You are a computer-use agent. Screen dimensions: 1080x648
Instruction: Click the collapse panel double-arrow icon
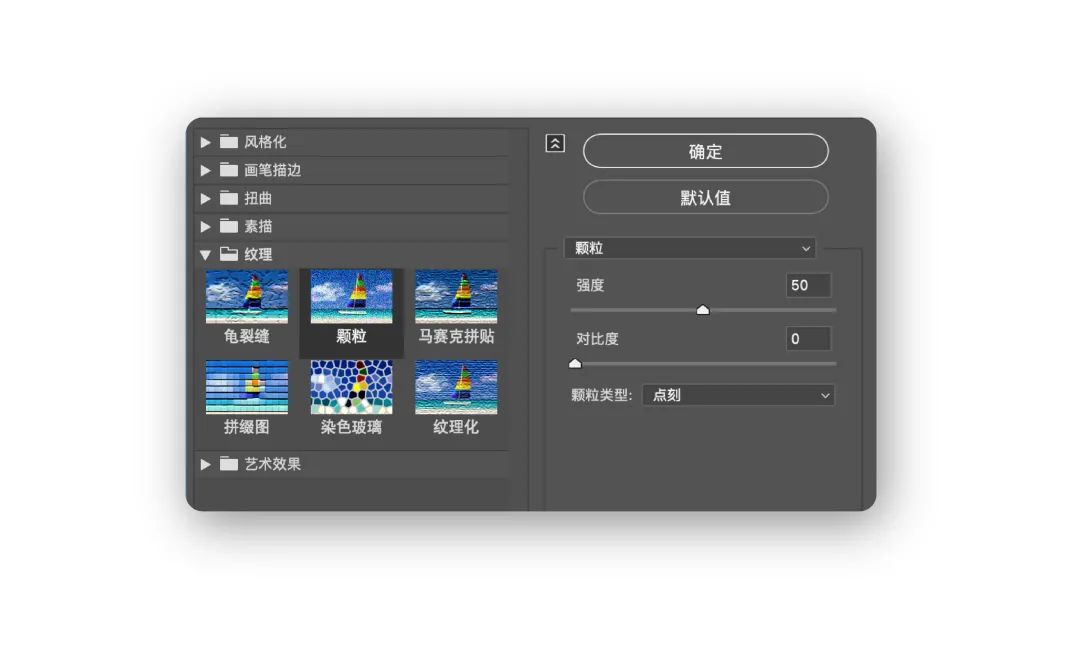[x=555, y=143]
